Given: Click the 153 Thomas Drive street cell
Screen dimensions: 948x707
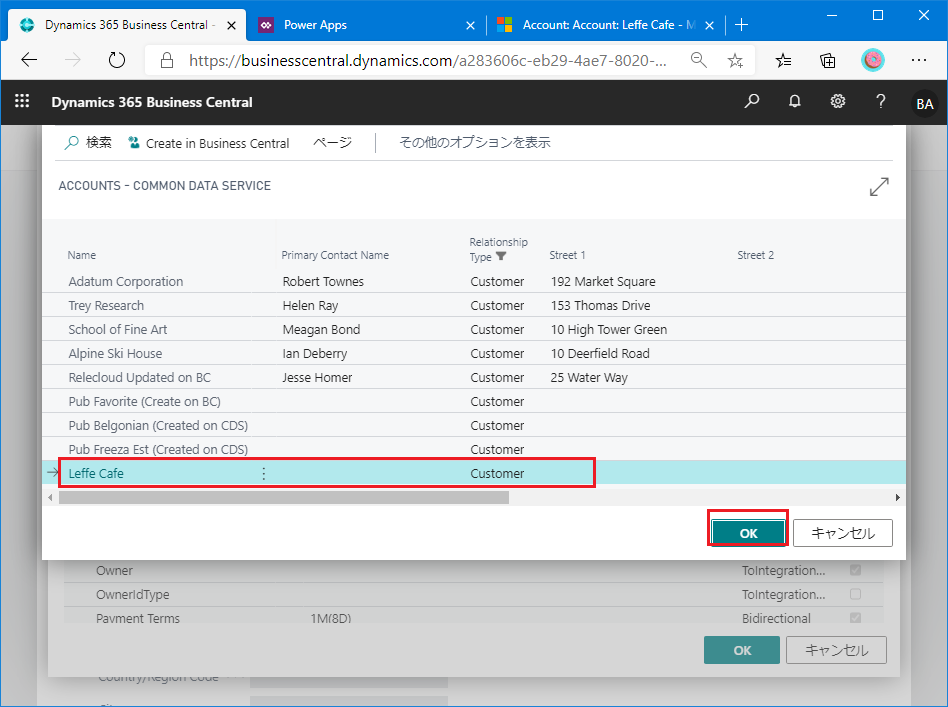Looking at the screenshot, I should pos(600,305).
